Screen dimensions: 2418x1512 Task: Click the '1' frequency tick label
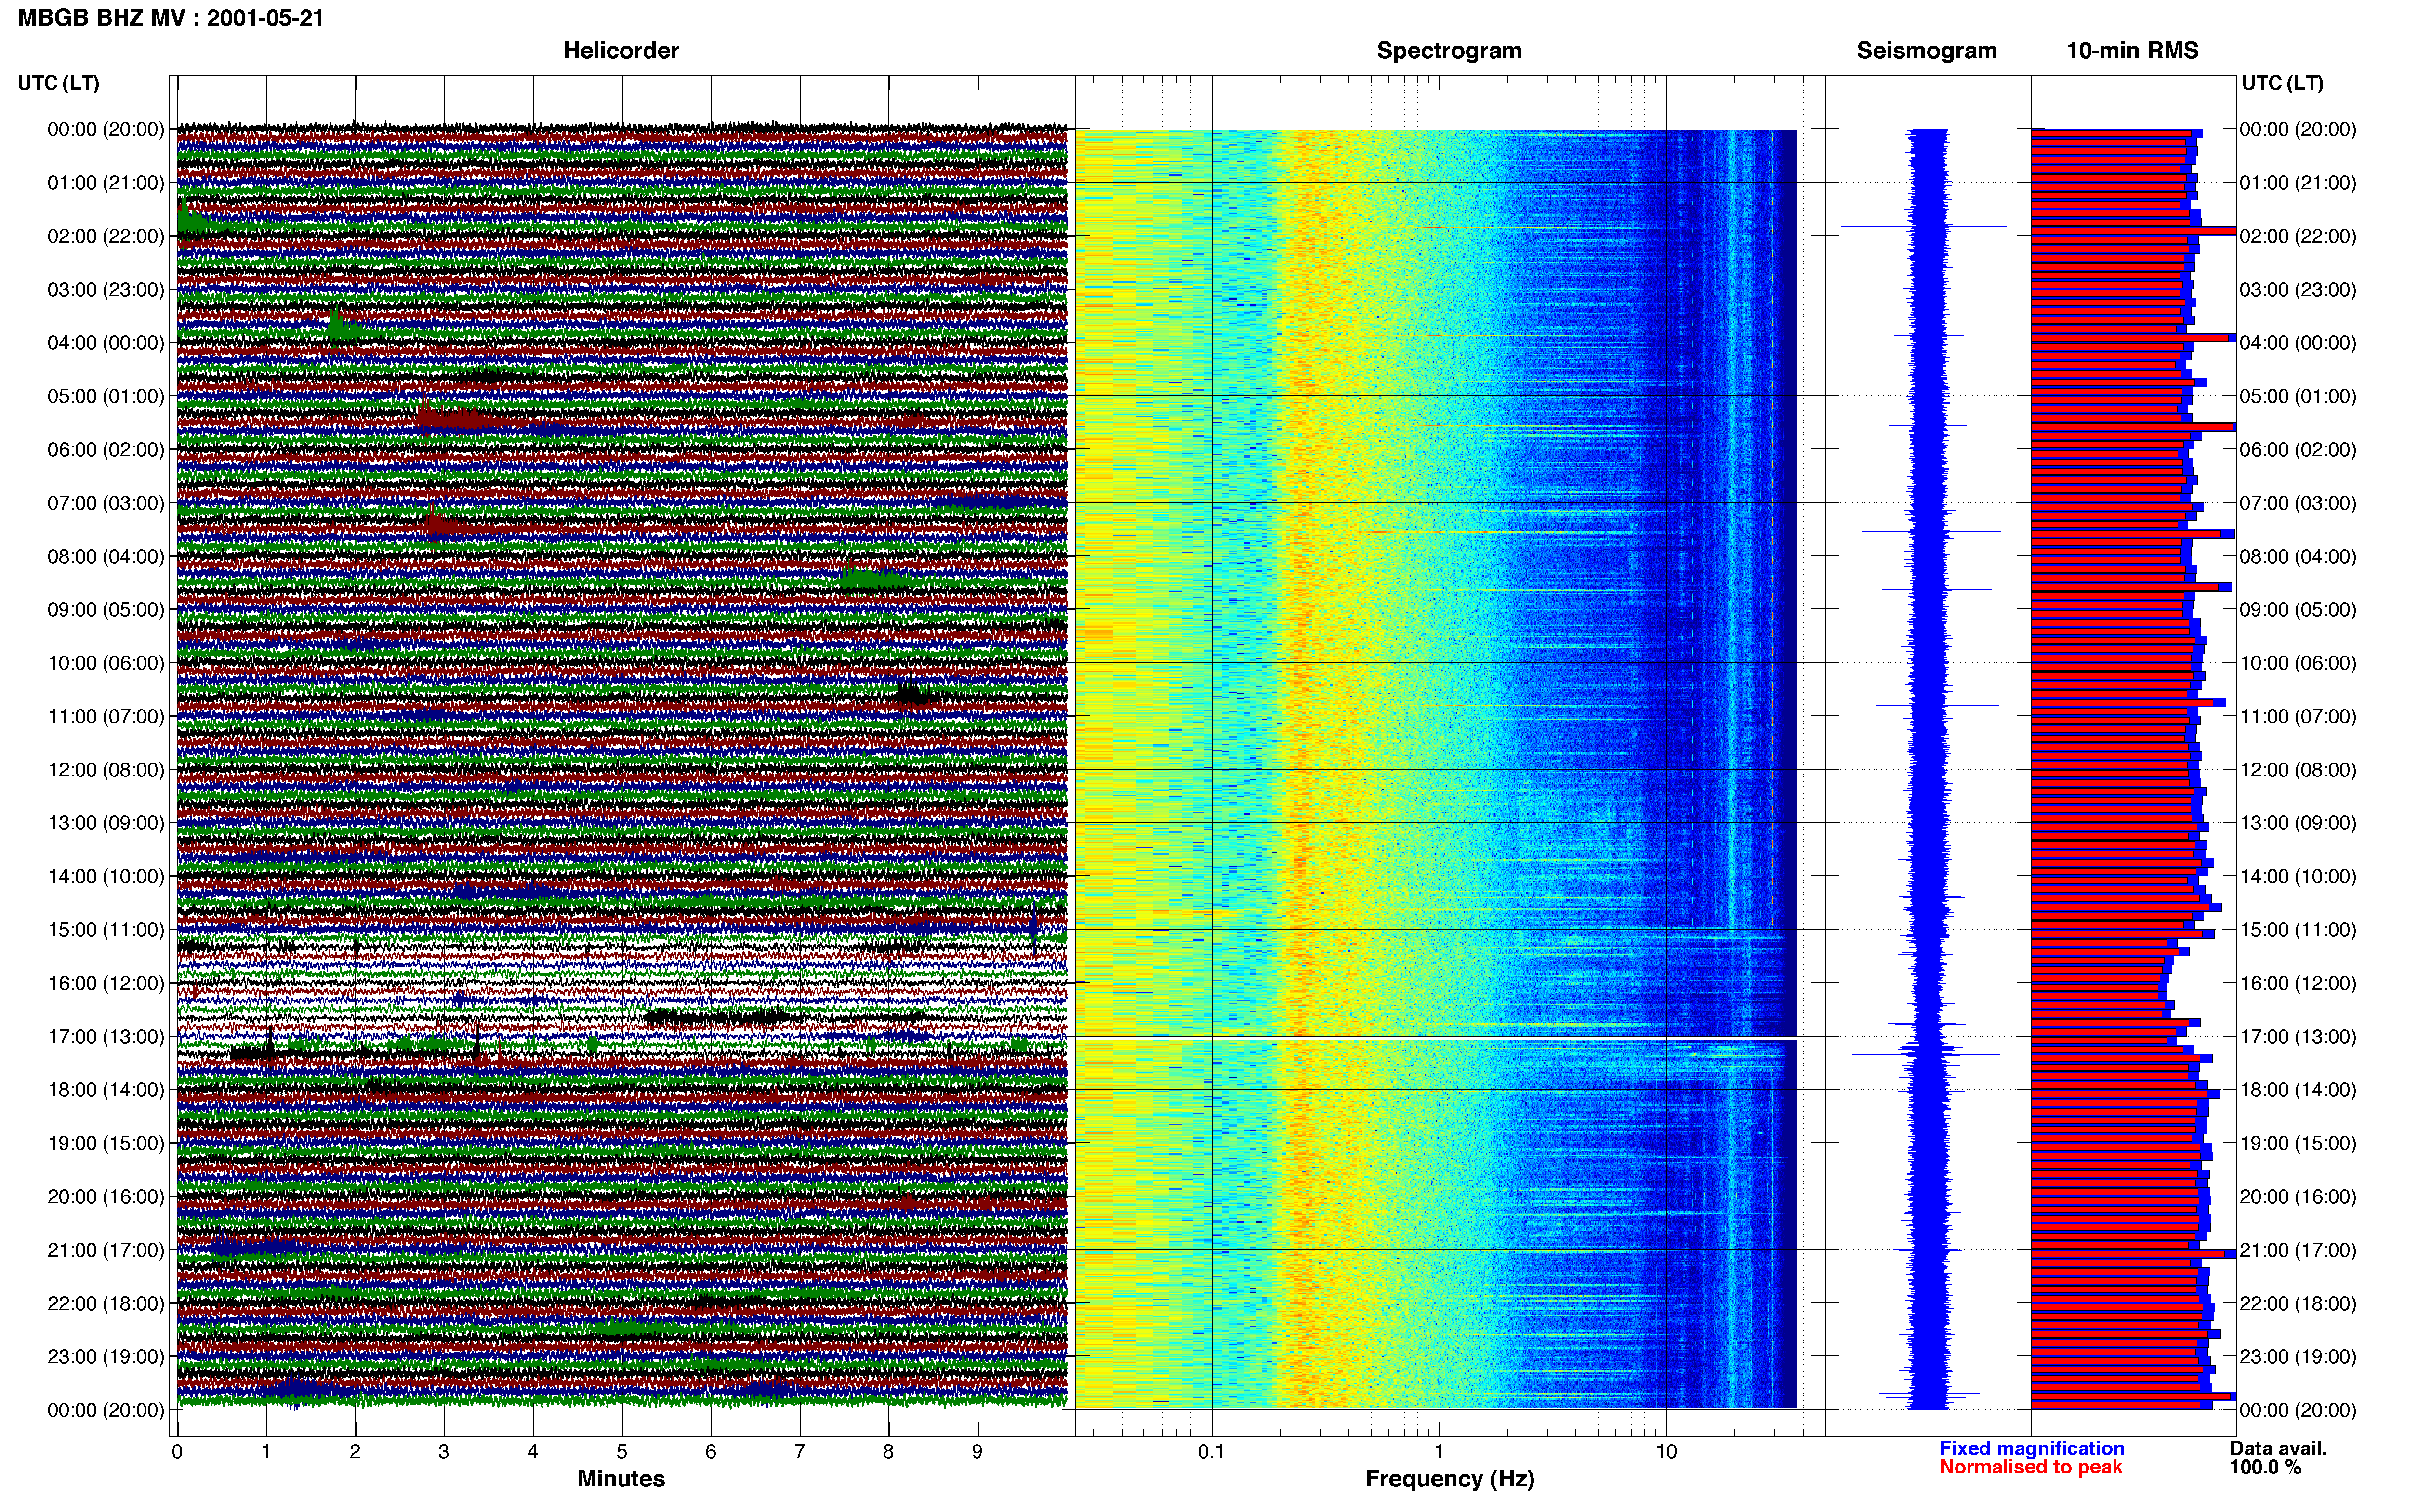pyautogui.click(x=1439, y=1452)
